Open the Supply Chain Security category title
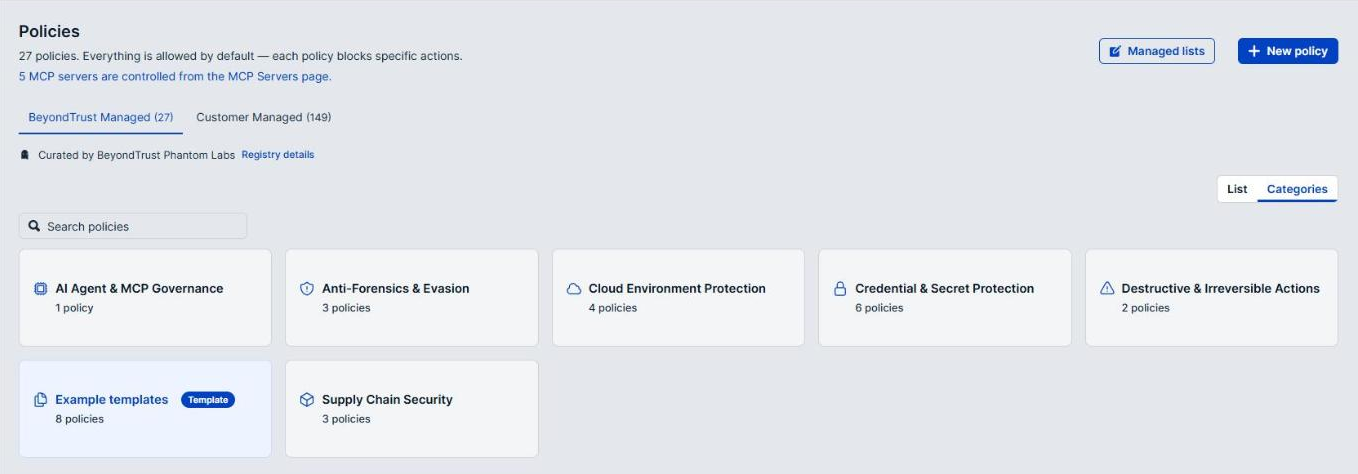 (x=387, y=399)
